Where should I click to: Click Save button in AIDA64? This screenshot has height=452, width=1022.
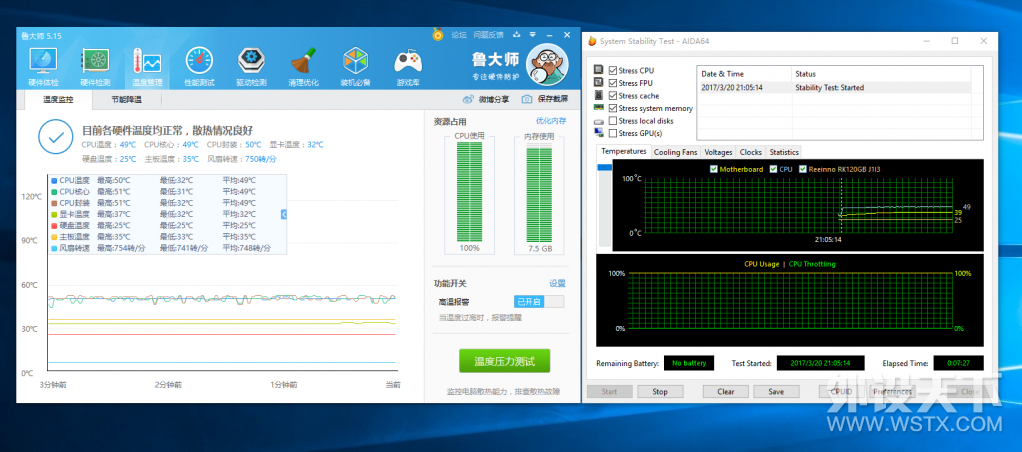776,392
